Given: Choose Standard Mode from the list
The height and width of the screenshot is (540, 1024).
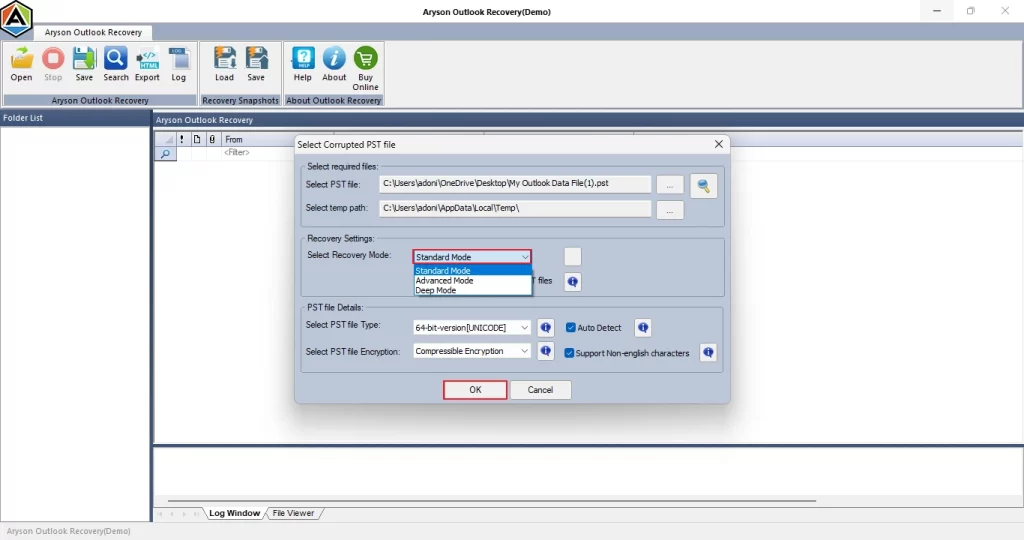Looking at the screenshot, I should click(473, 270).
